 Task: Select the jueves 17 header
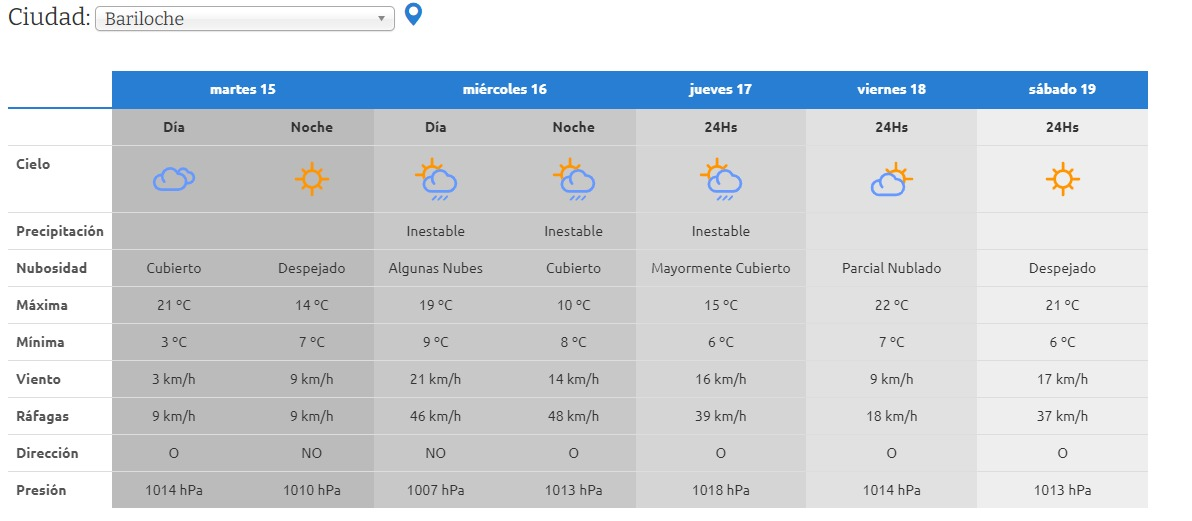click(x=720, y=89)
